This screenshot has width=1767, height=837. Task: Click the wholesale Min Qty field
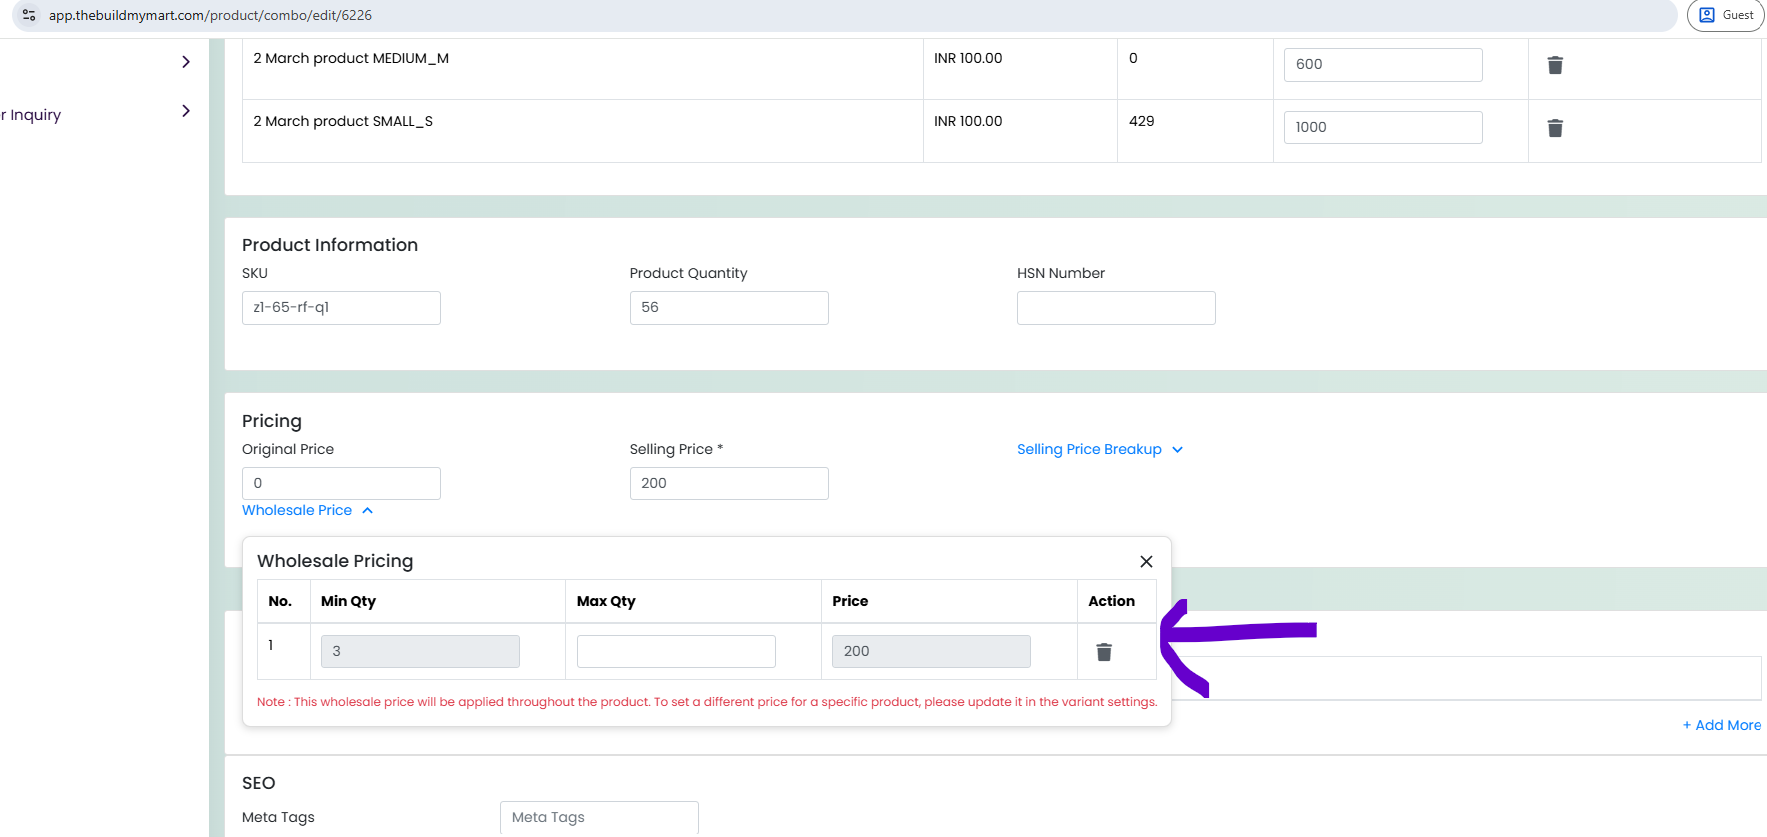(x=420, y=651)
